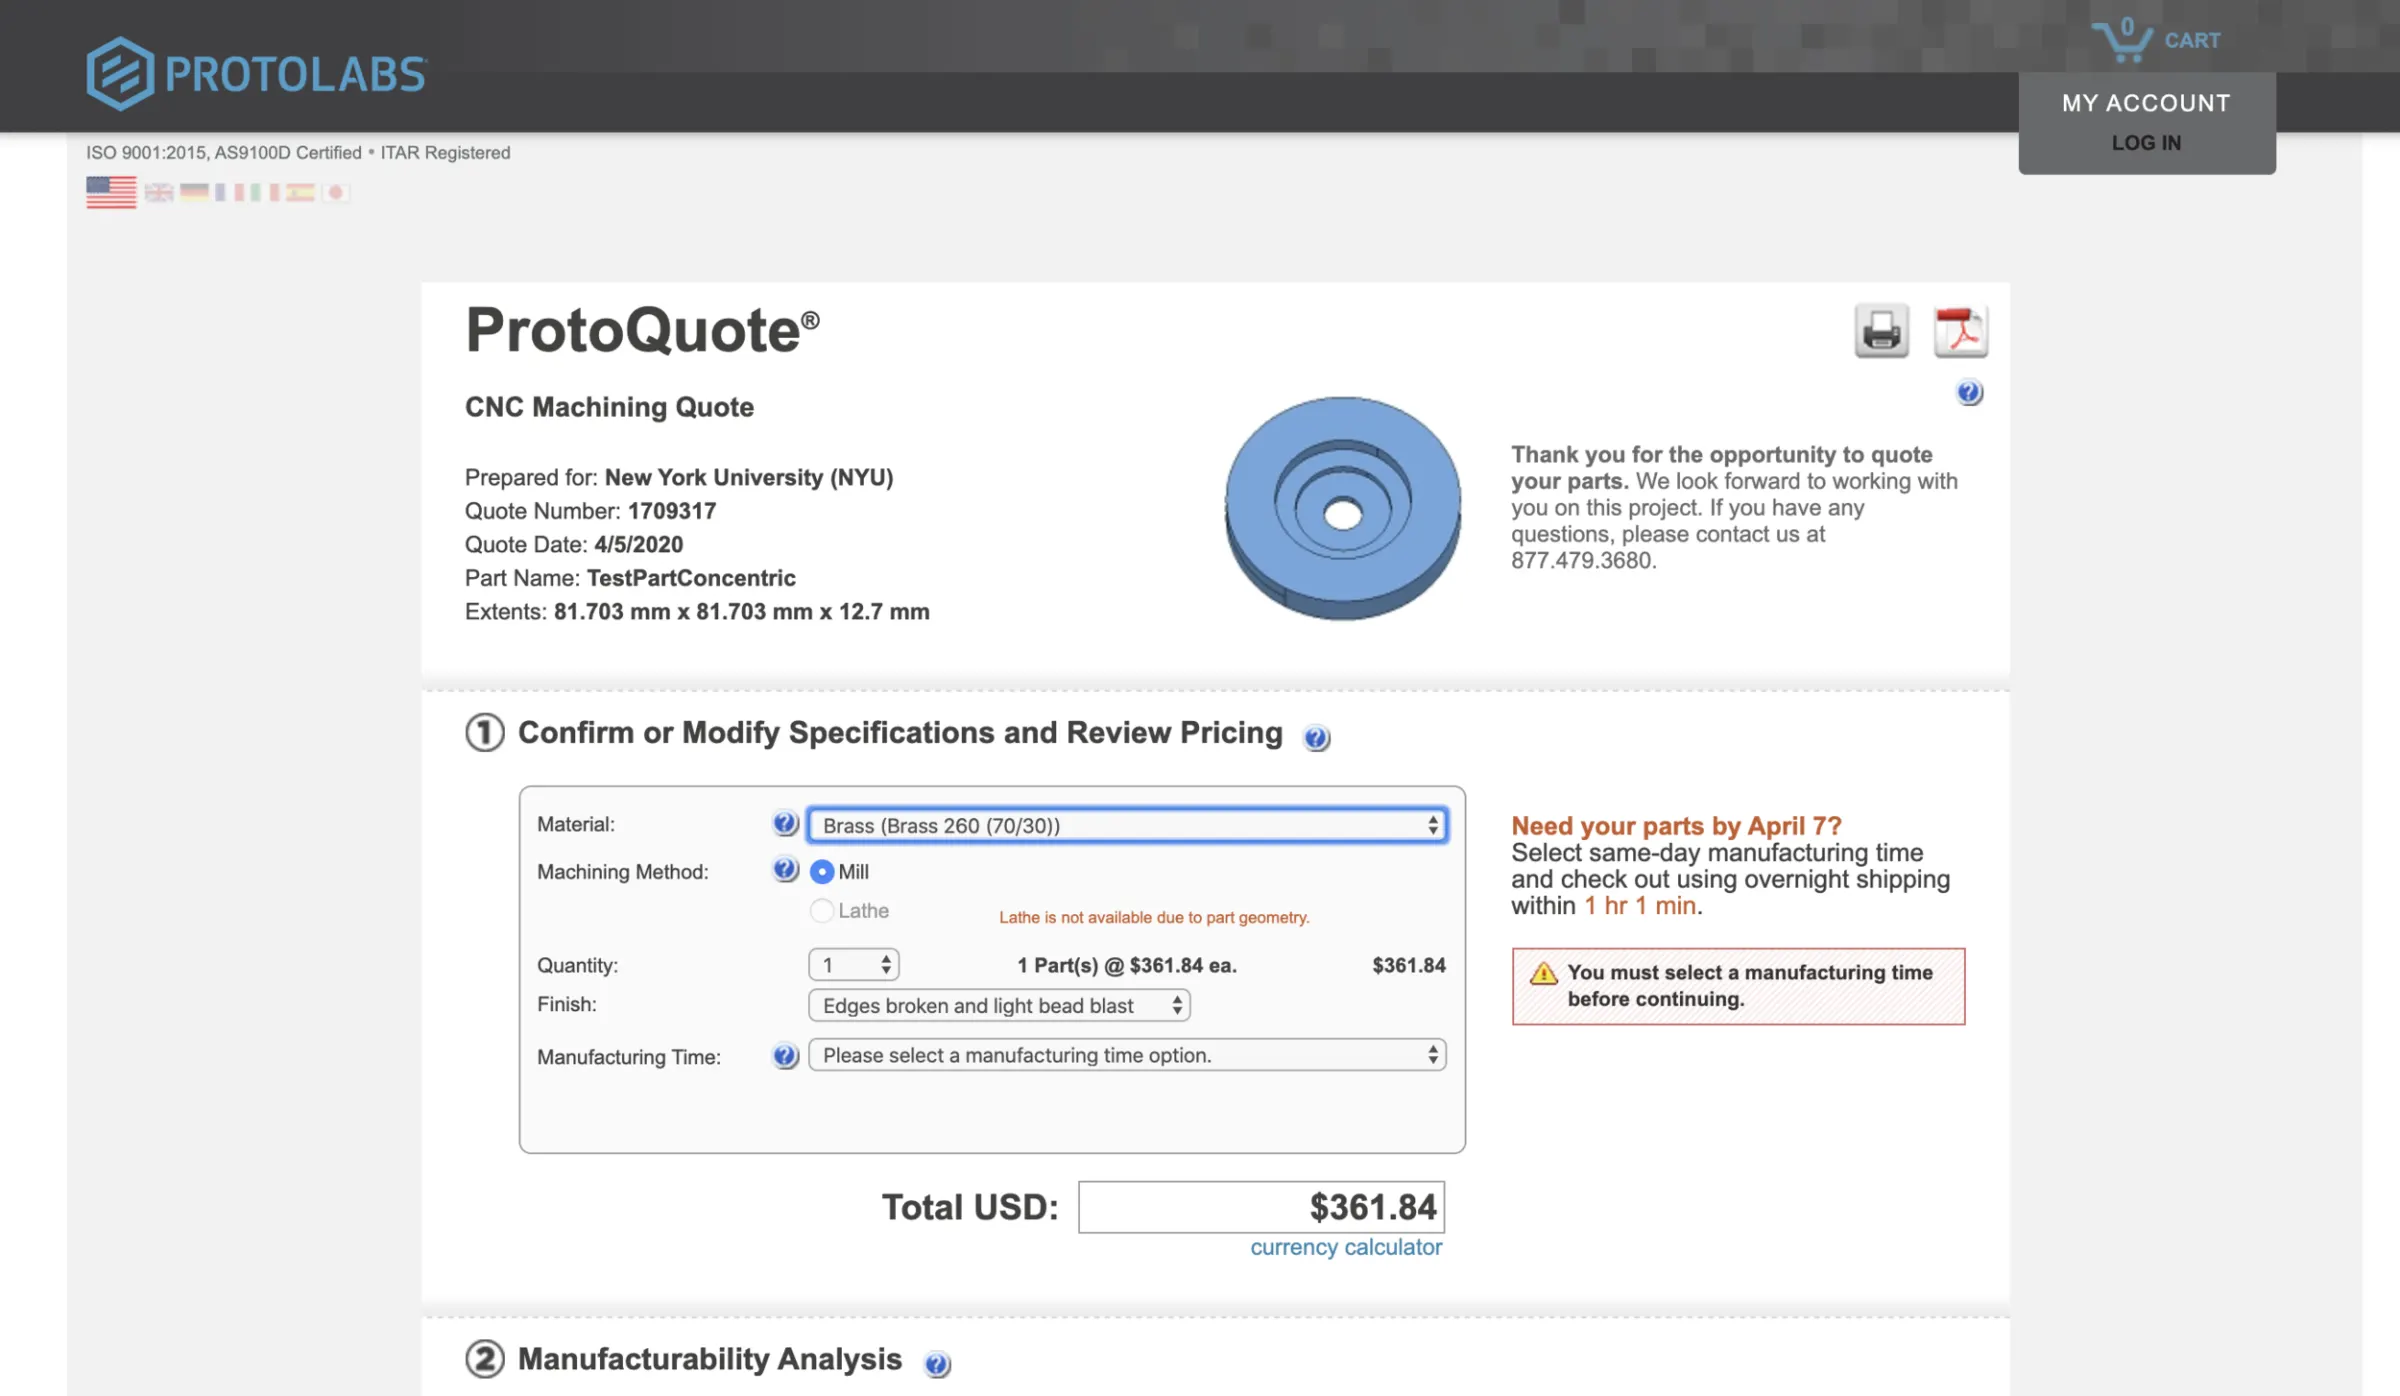Viewport: 2400px width, 1396px height.
Task: Select the United States flag
Action: [111, 192]
